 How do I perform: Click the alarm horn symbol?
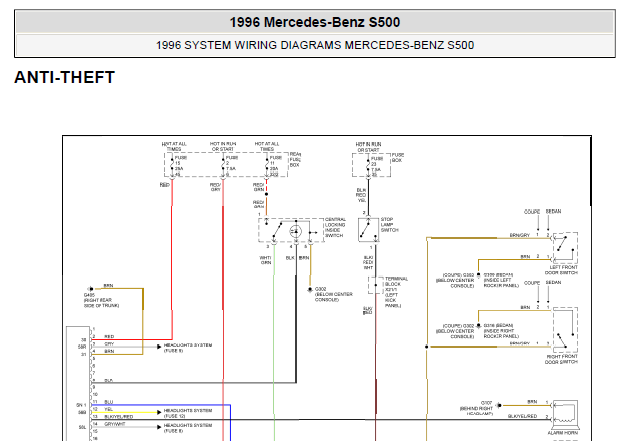(565, 415)
